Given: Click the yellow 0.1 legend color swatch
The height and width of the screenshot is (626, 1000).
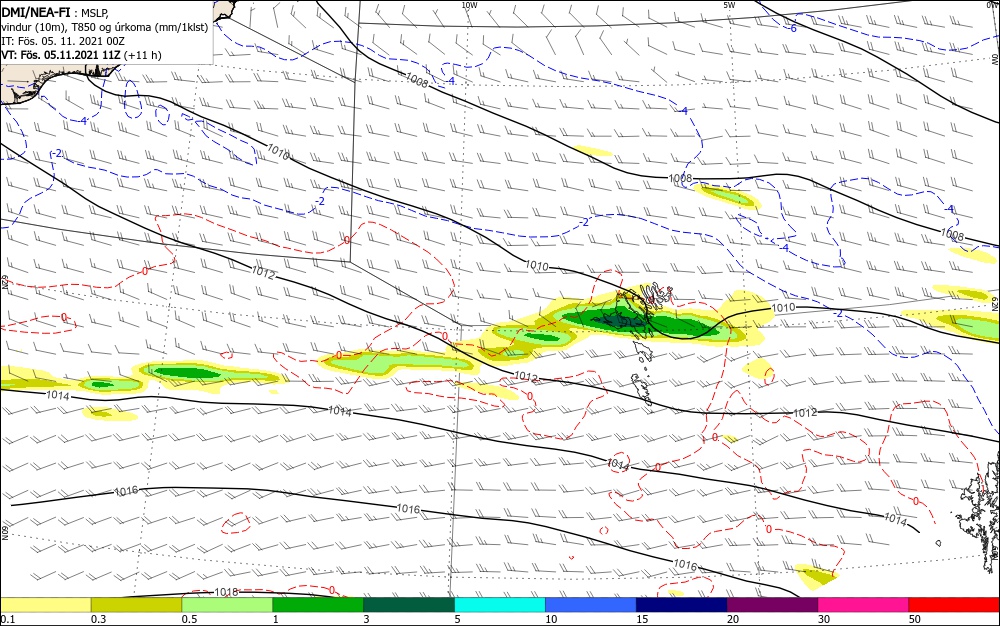Looking at the screenshot, I should (x=46, y=605).
